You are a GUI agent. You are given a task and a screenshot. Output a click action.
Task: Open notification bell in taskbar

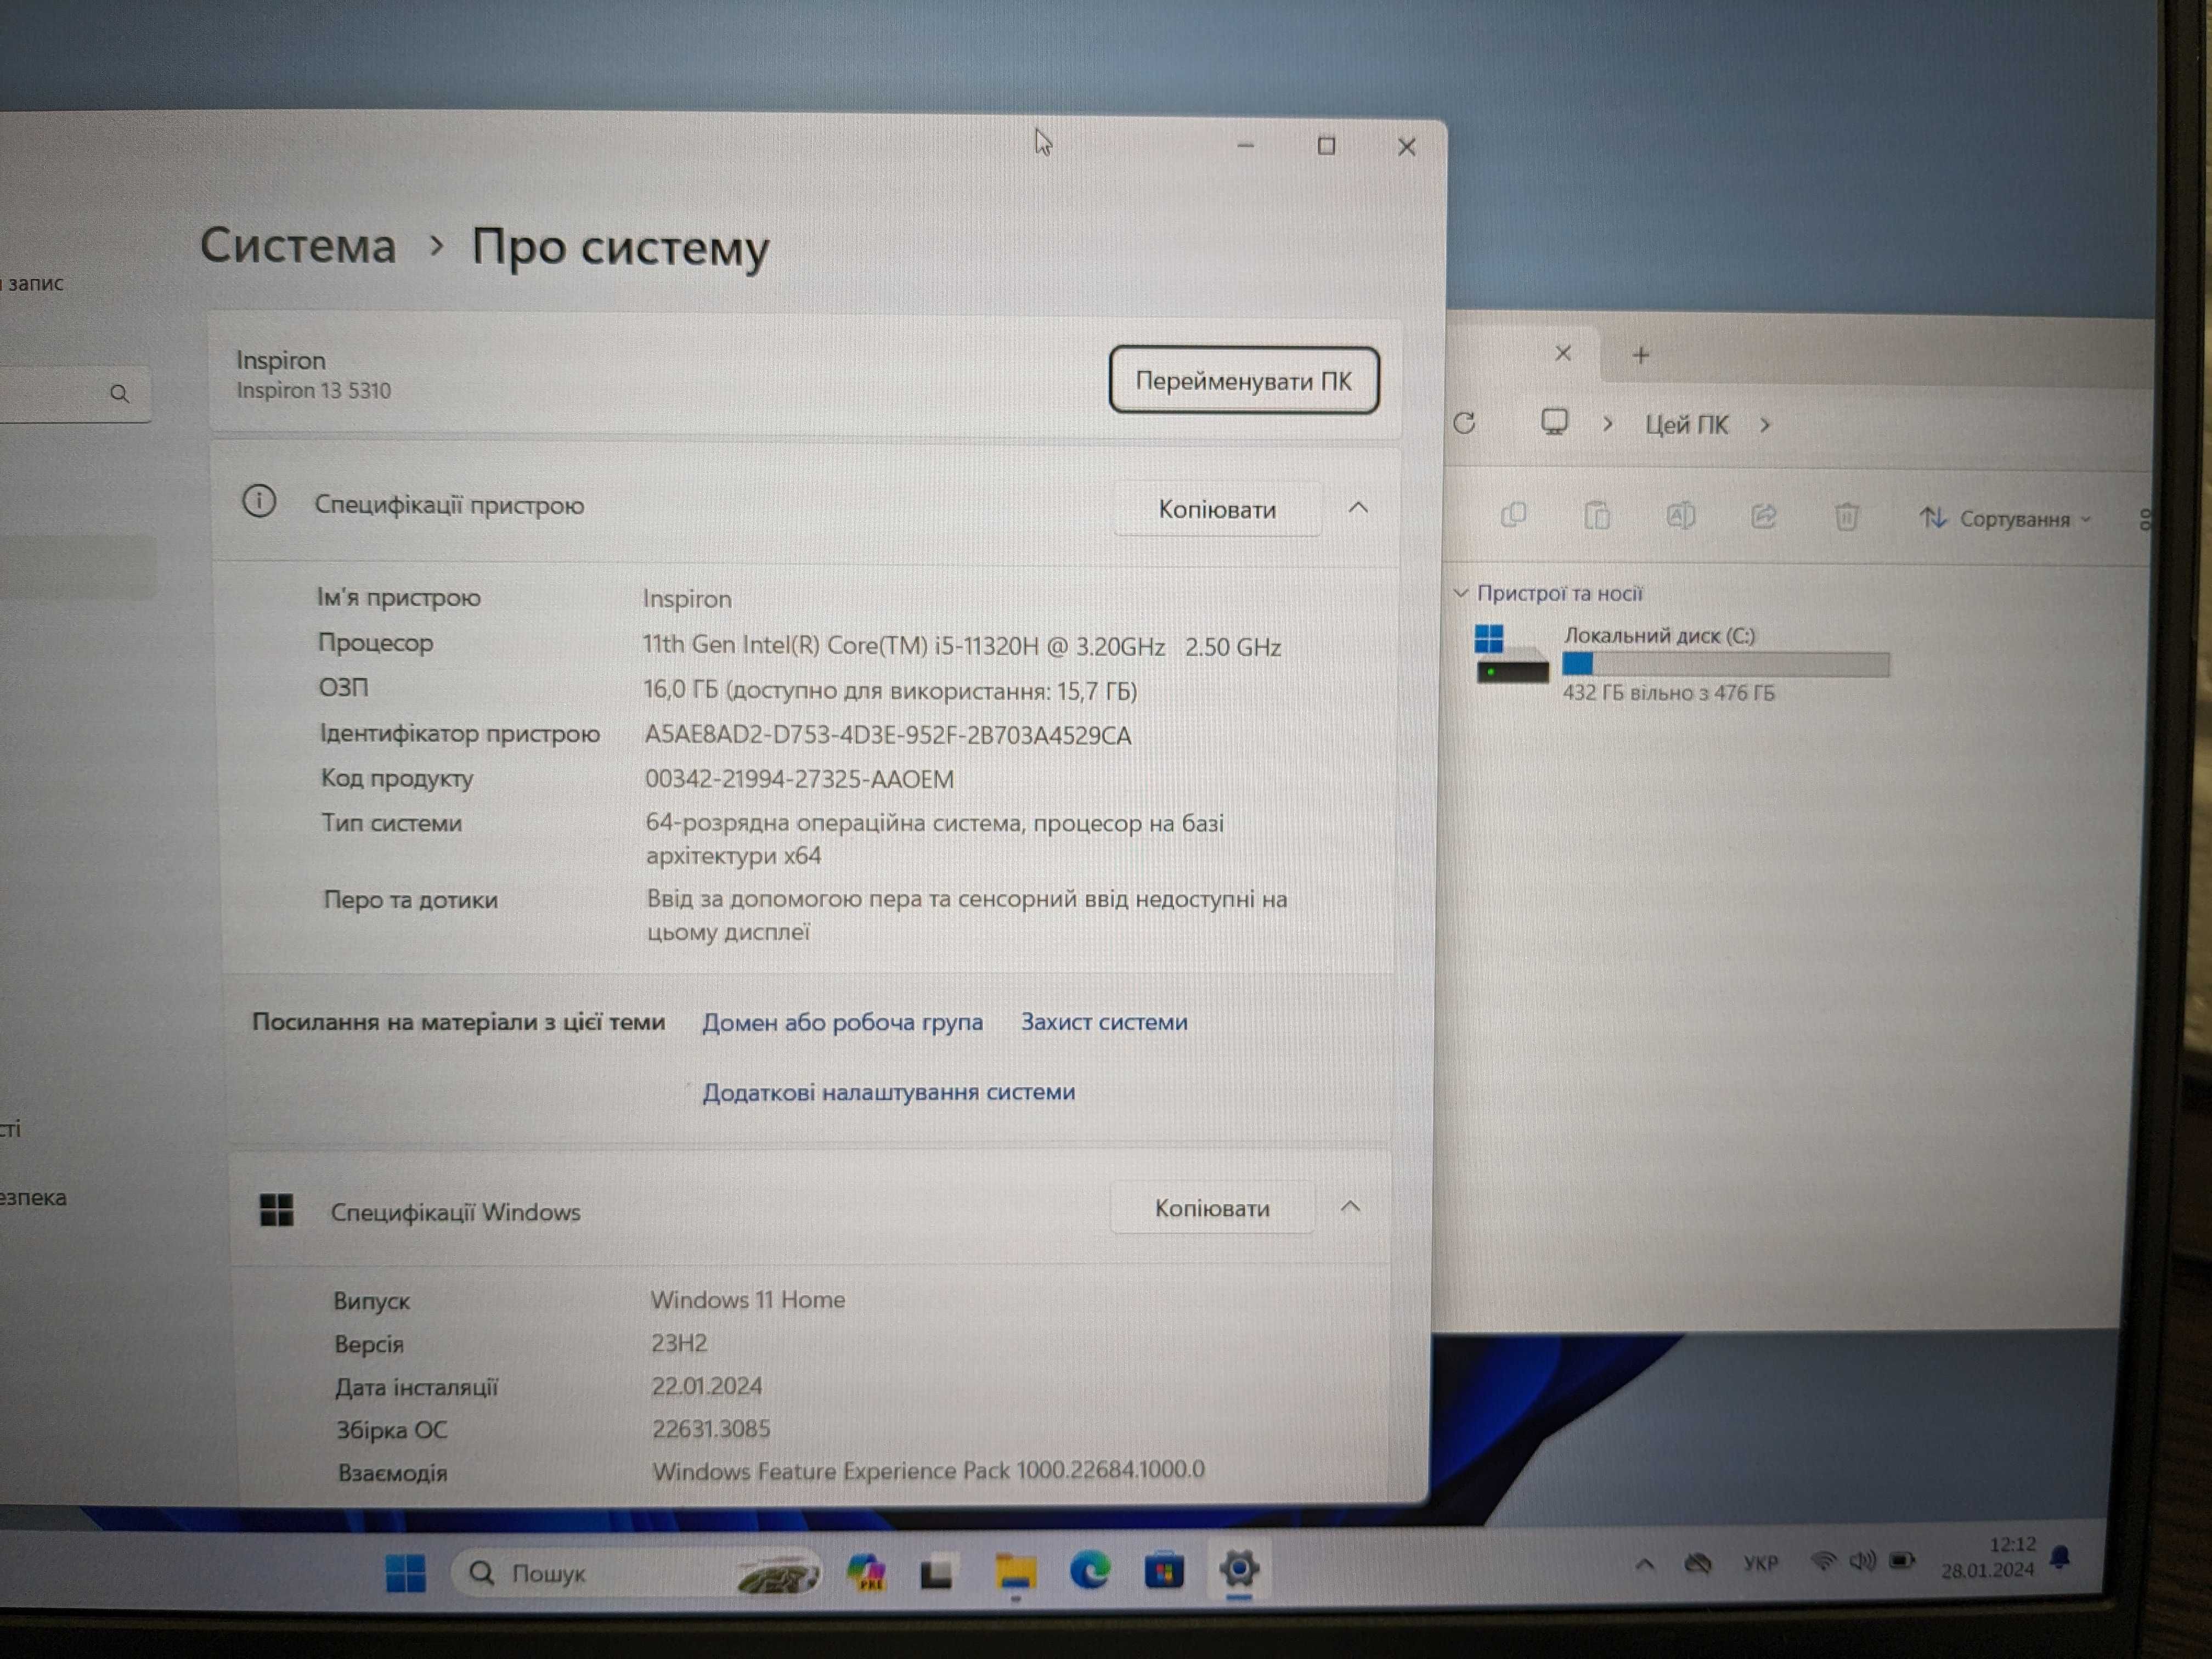tap(2060, 1557)
